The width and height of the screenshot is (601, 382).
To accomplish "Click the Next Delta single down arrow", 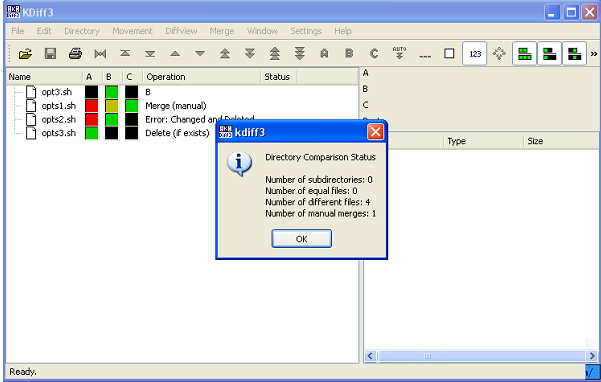I will click(x=200, y=54).
